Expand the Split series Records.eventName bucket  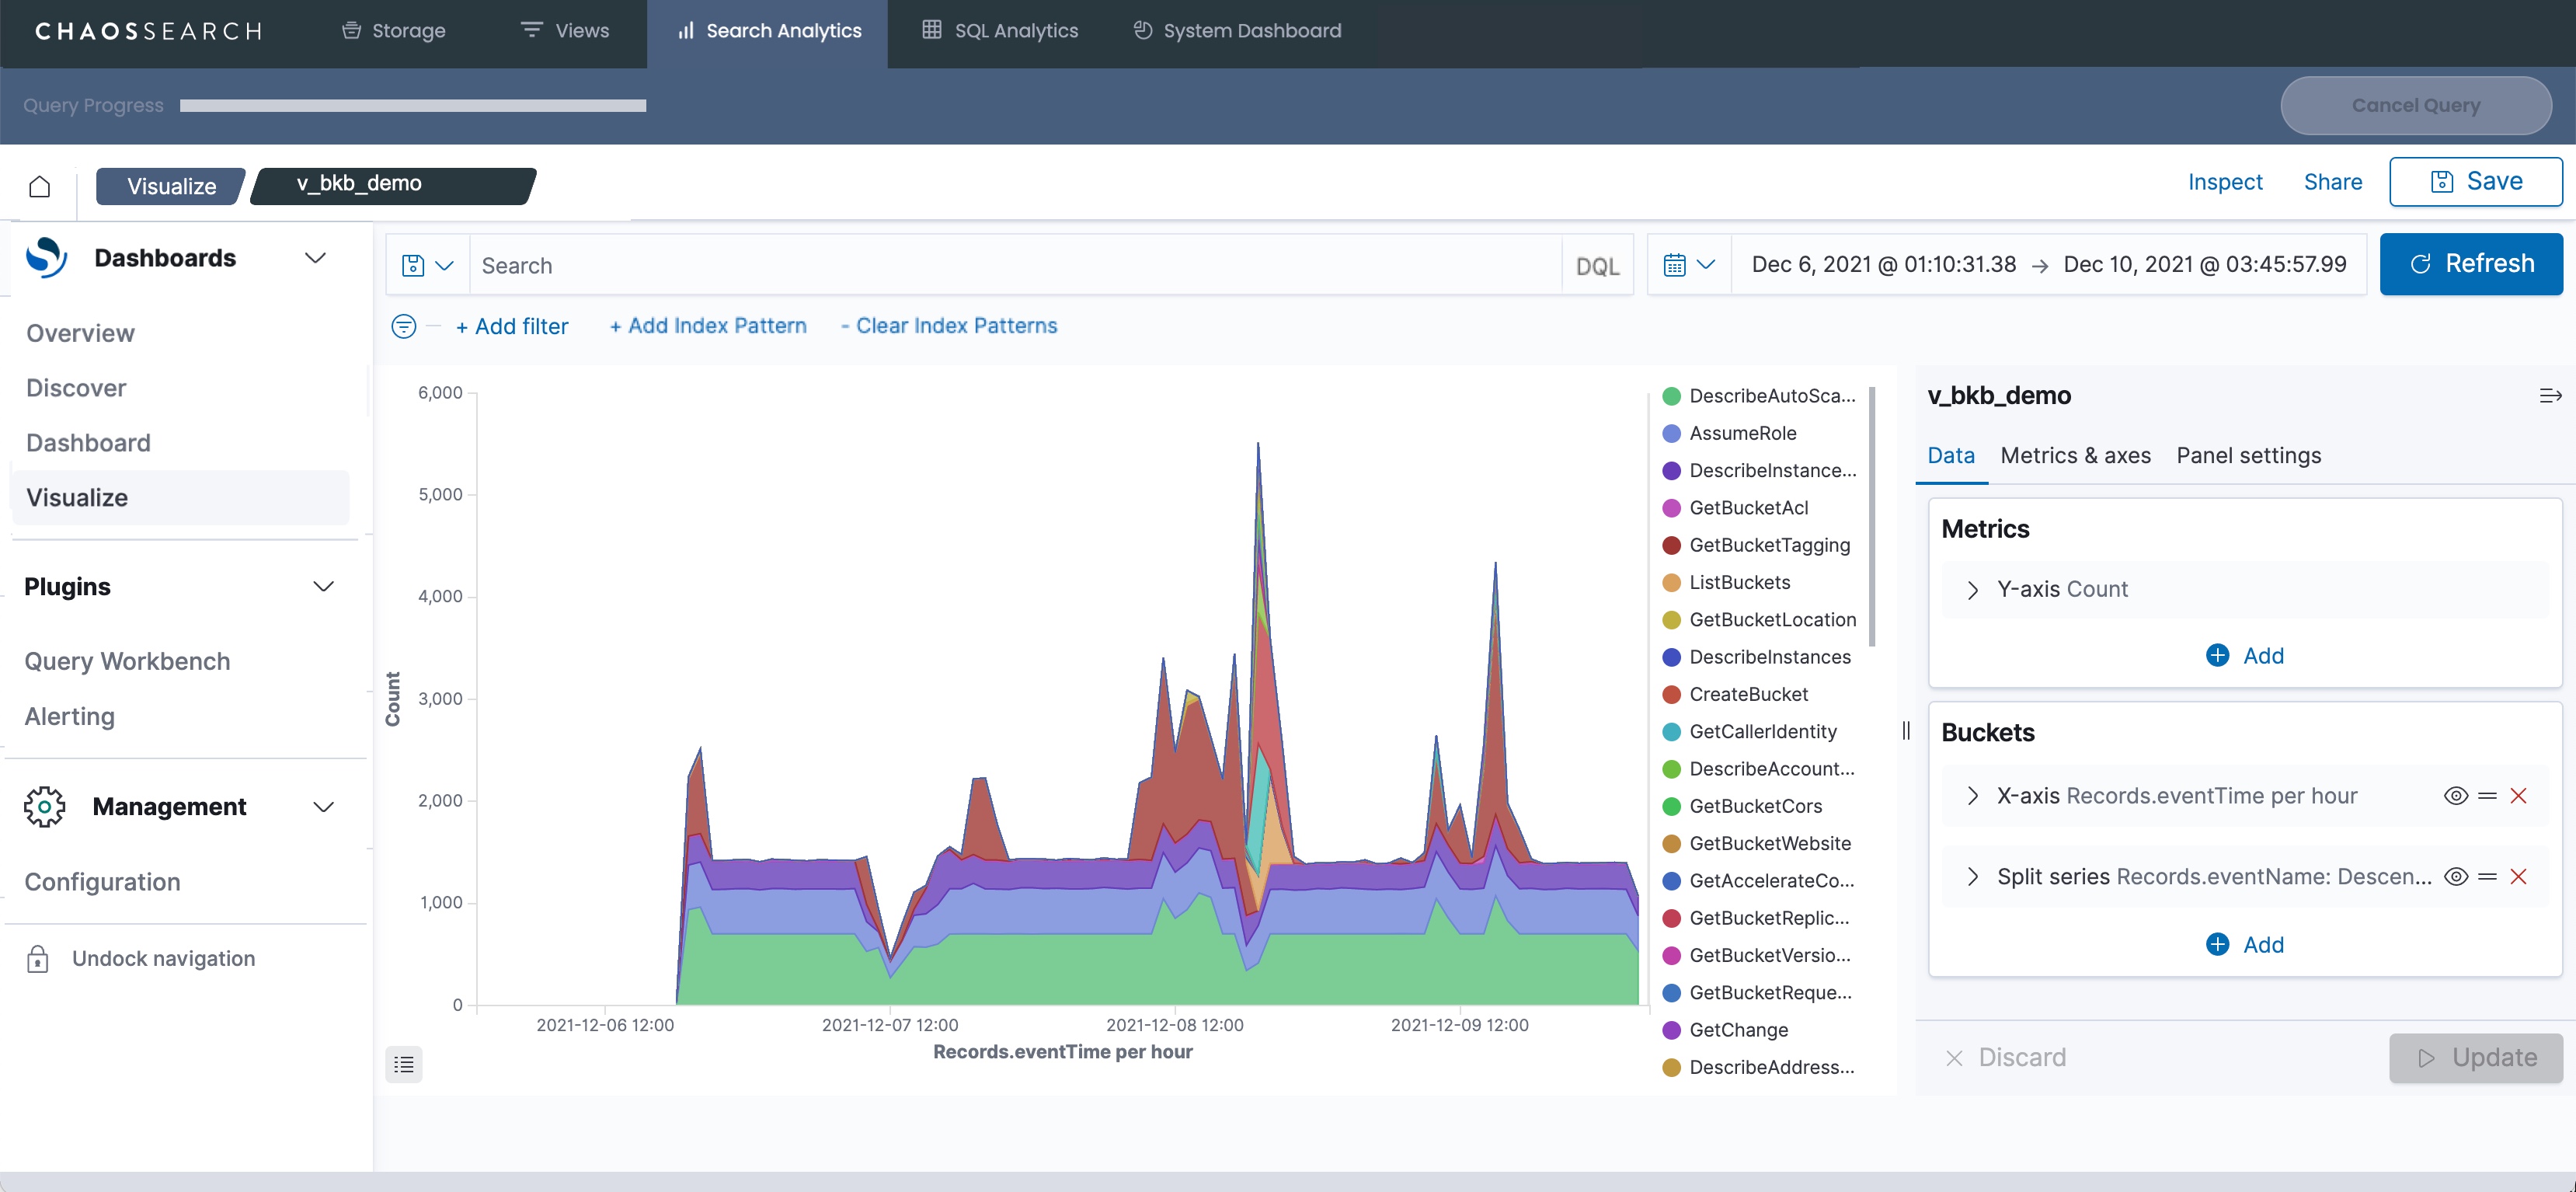tap(1972, 877)
